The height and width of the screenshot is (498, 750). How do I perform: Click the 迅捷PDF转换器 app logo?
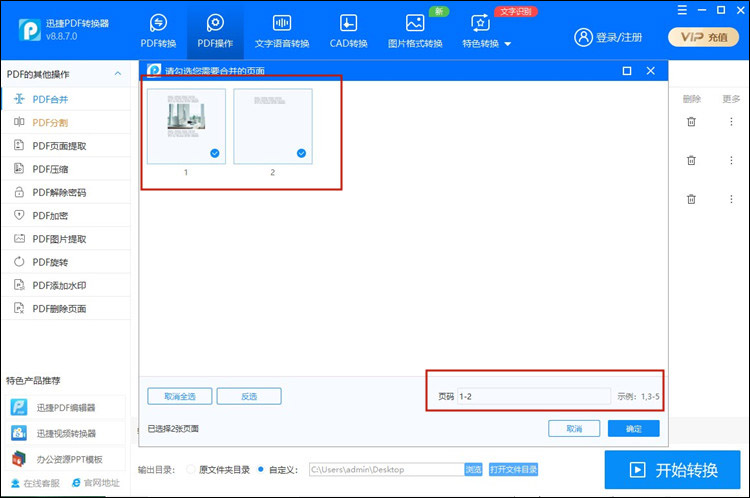pos(30,30)
